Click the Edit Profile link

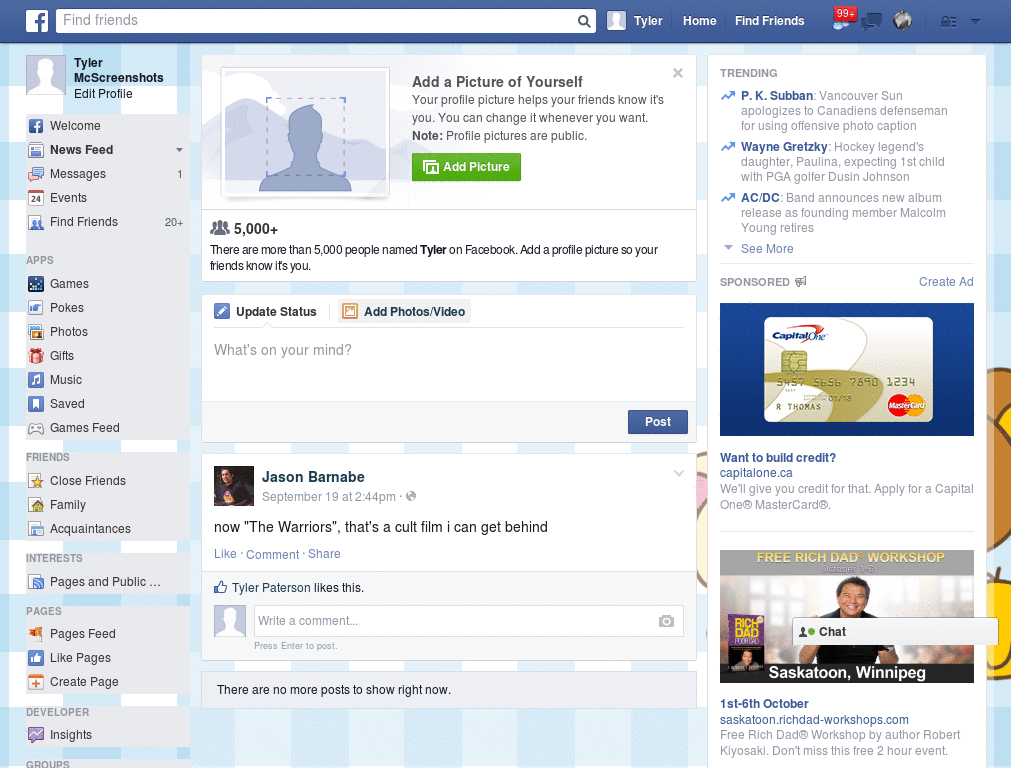(103, 94)
